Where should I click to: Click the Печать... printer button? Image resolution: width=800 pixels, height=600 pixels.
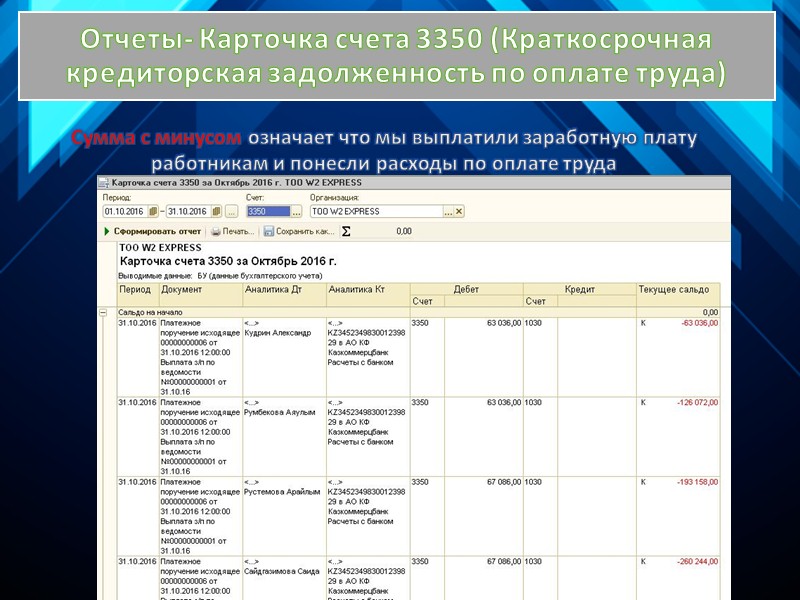(233, 231)
